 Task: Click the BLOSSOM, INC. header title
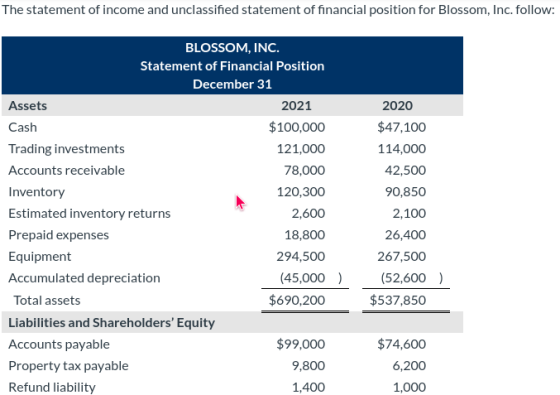(232, 48)
